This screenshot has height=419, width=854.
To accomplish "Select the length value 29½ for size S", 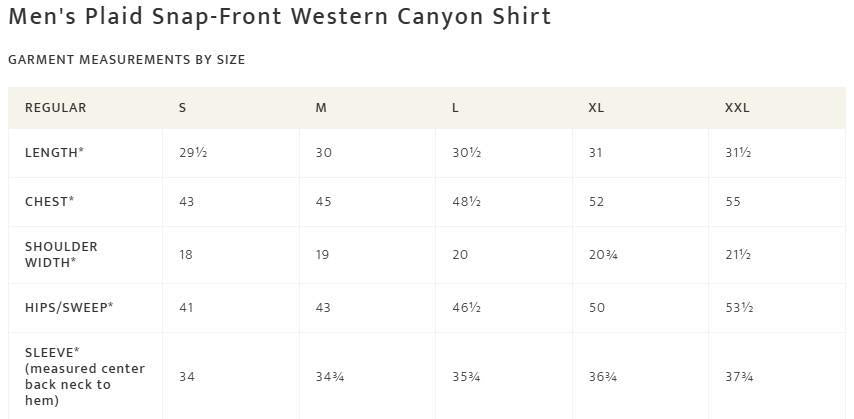I will (x=193, y=153).
